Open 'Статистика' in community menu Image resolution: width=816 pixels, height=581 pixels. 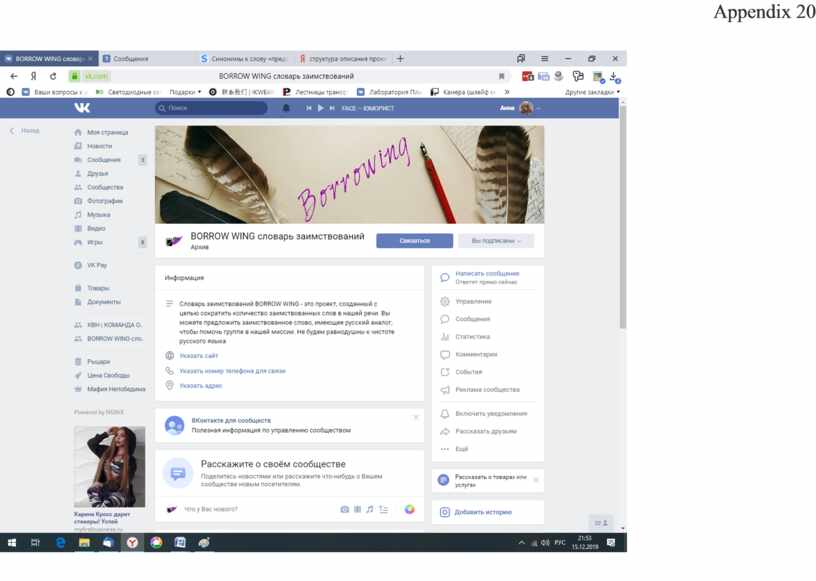(473, 337)
